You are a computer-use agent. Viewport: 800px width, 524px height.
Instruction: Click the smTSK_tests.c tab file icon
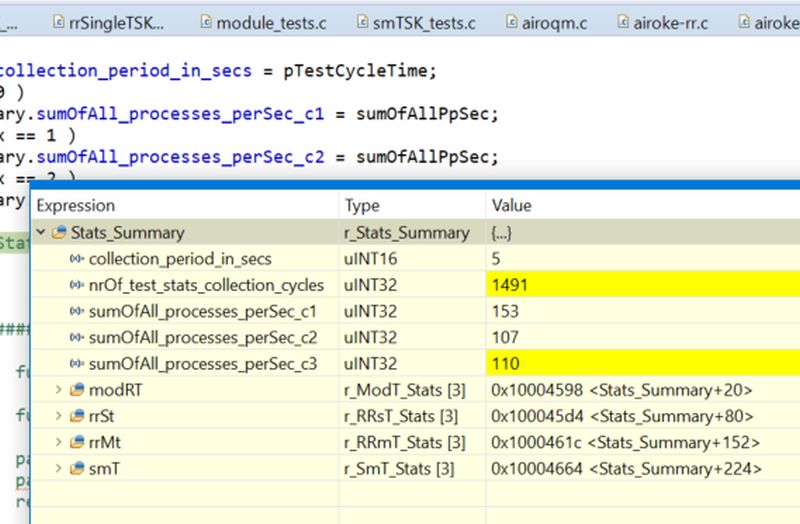pos(363,22)
